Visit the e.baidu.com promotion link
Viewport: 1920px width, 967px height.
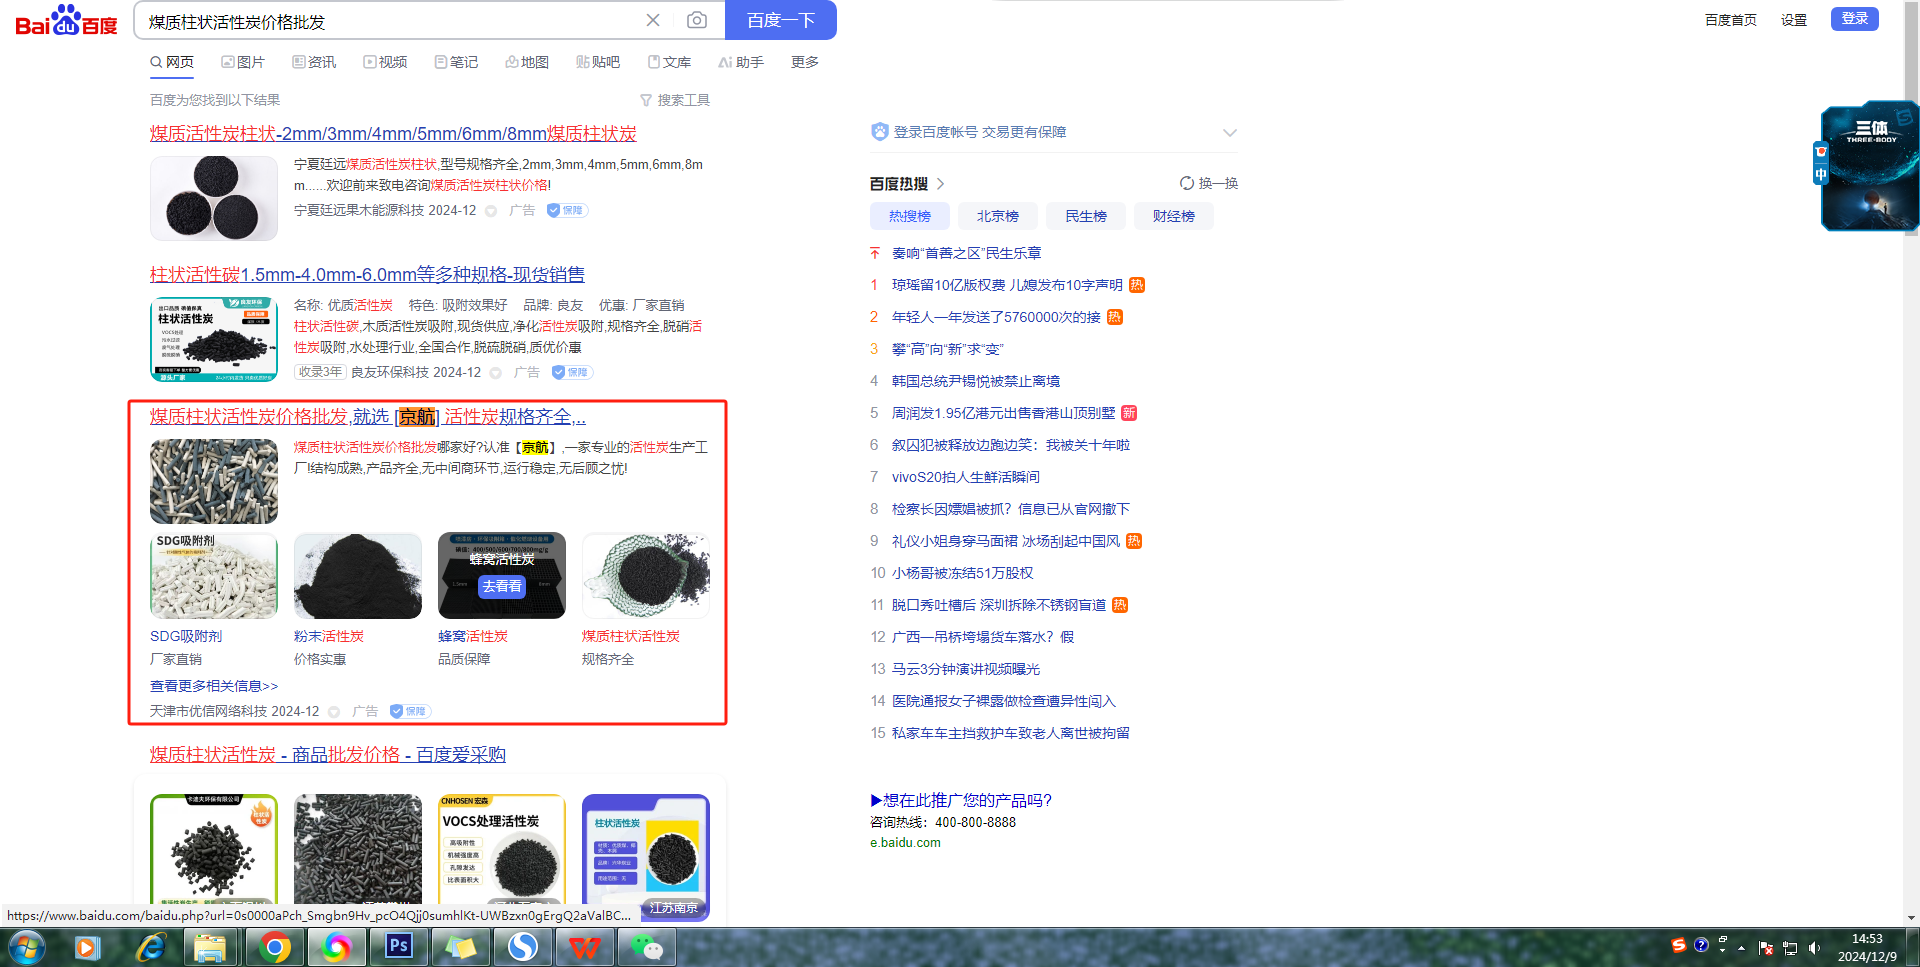pyautogui.click(x=905, y=843)
